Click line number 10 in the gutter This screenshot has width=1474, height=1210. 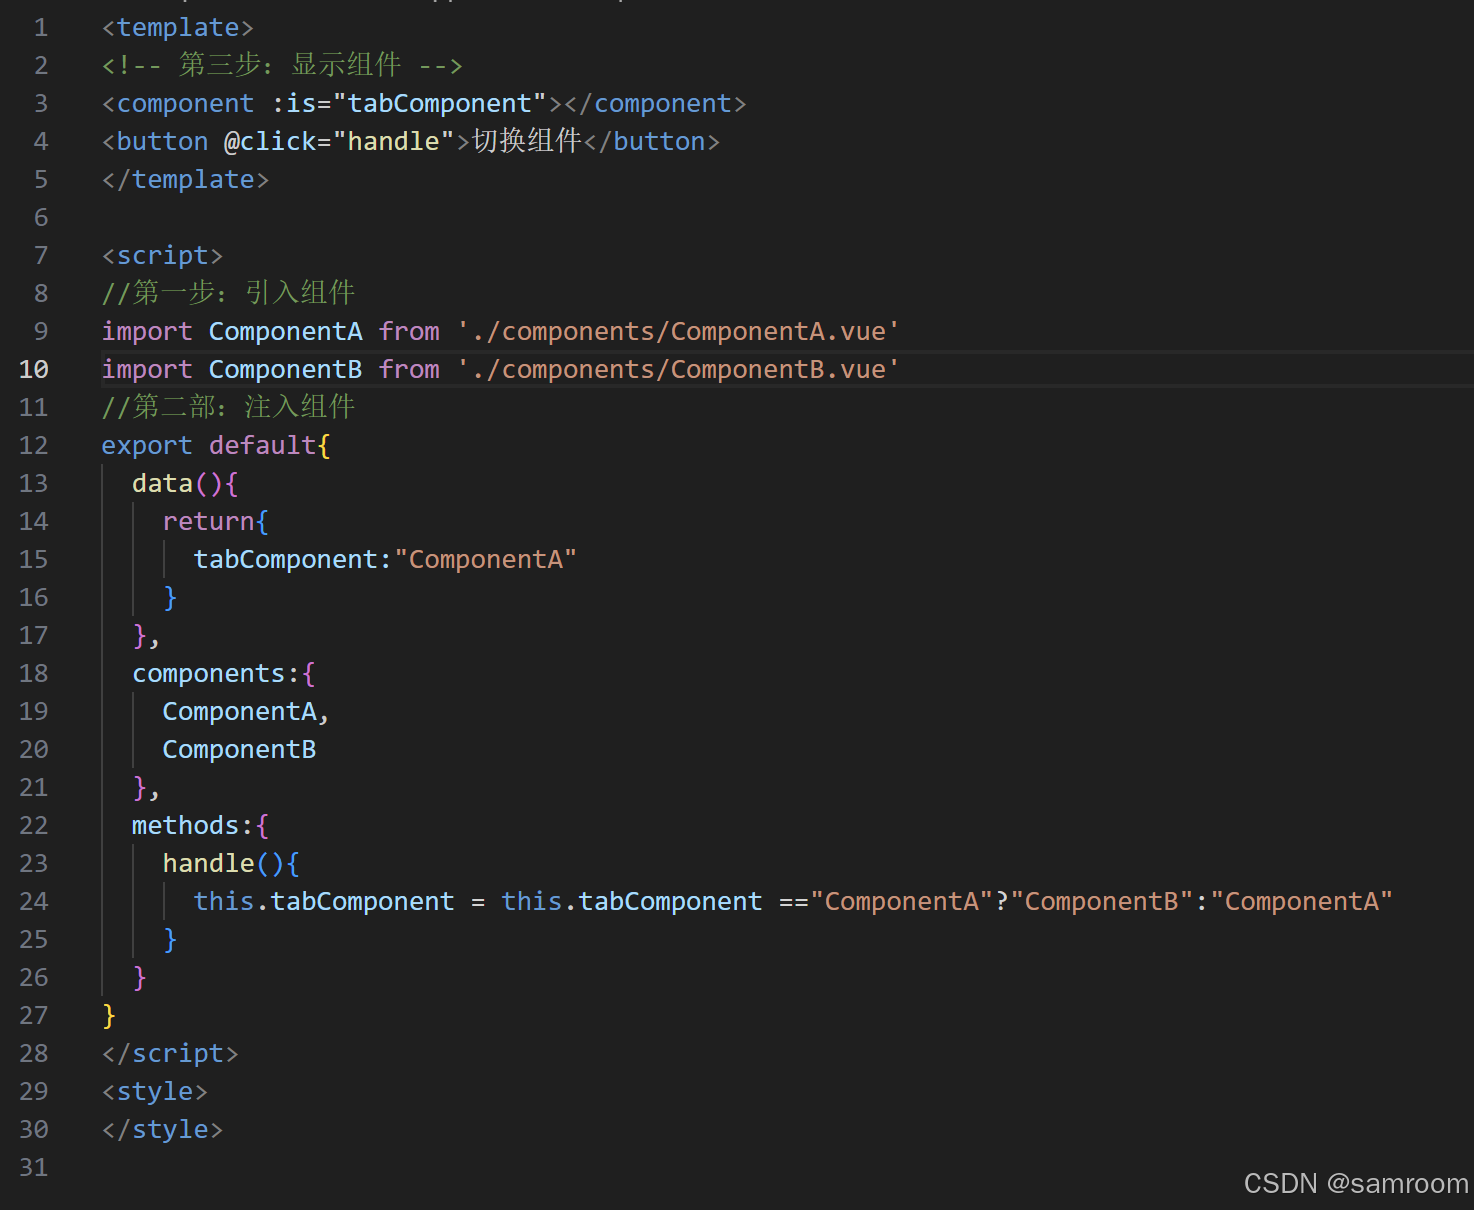(33, 370)
